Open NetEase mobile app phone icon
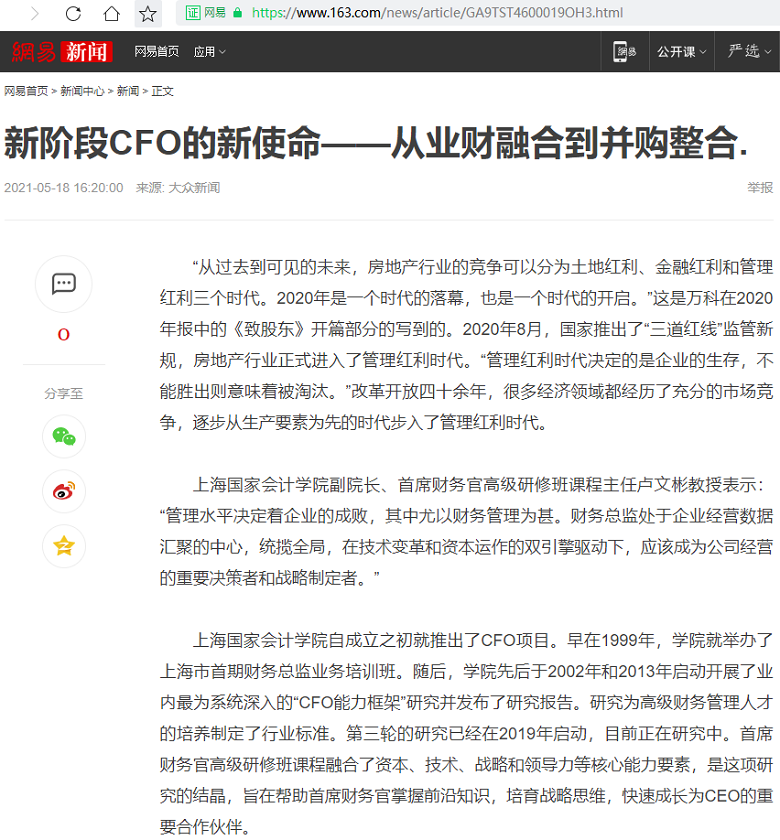 tap(625, 52)
